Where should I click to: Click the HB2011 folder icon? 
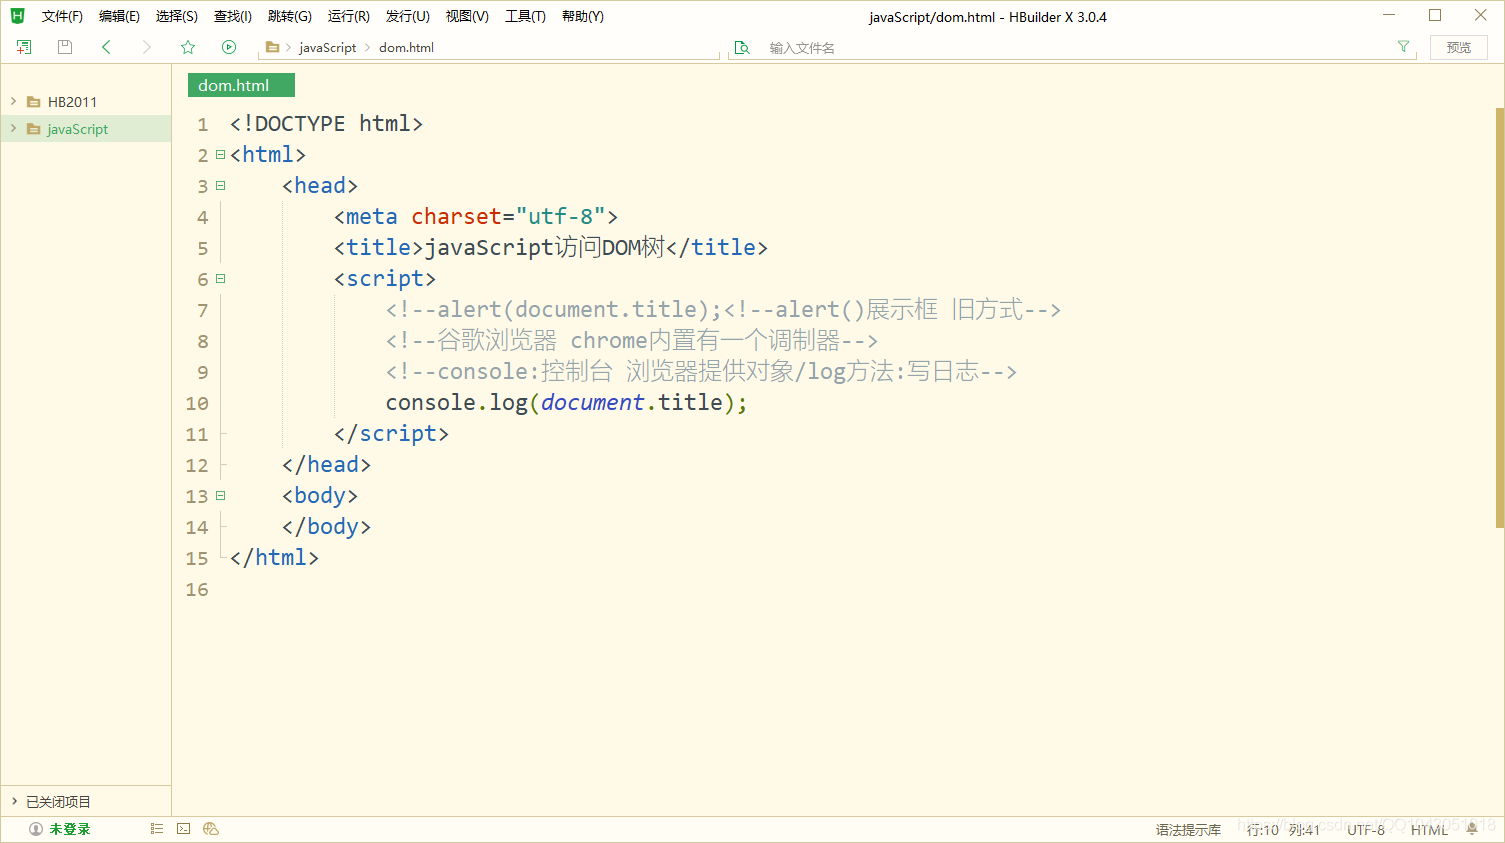(x=34, y=102)
